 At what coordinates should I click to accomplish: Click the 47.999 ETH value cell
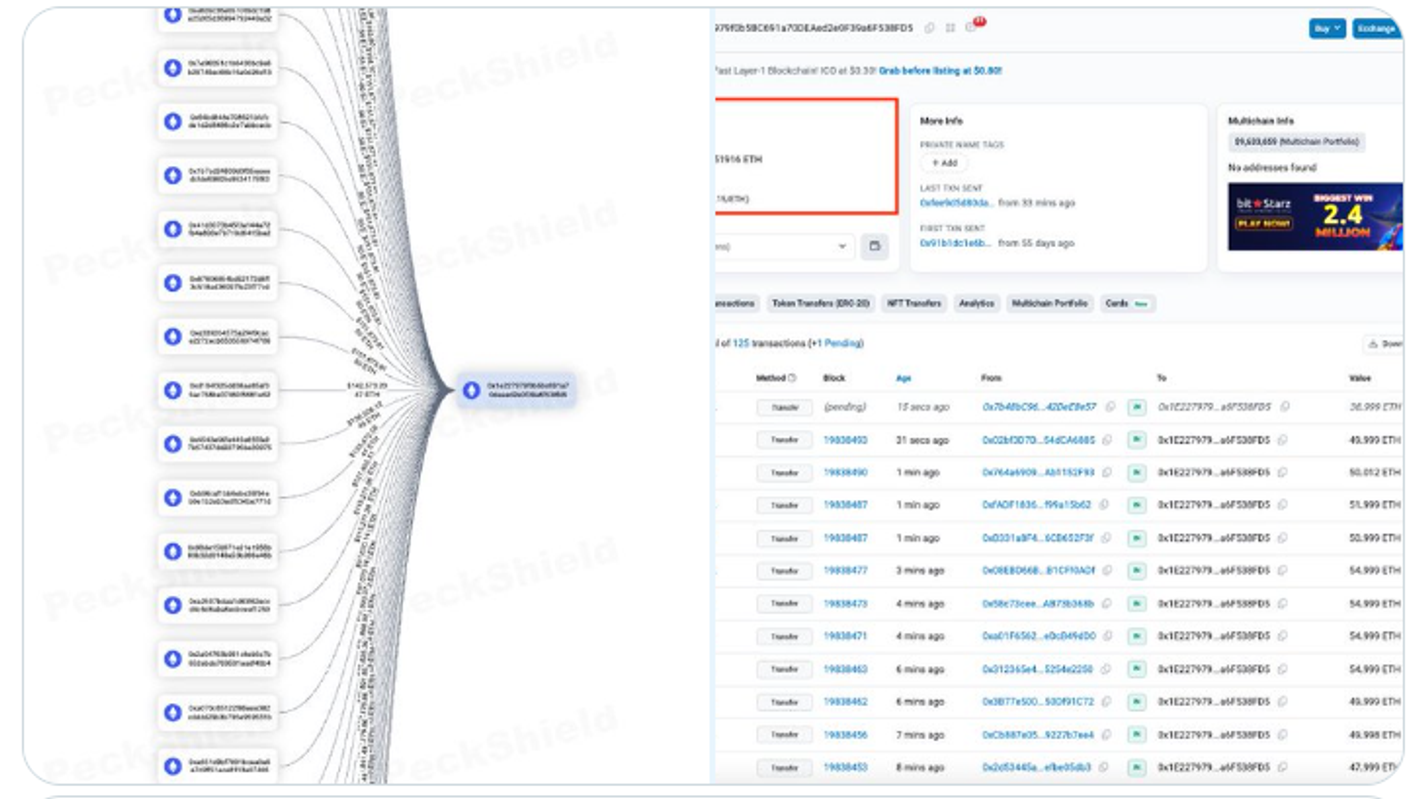coord(1376,768)
